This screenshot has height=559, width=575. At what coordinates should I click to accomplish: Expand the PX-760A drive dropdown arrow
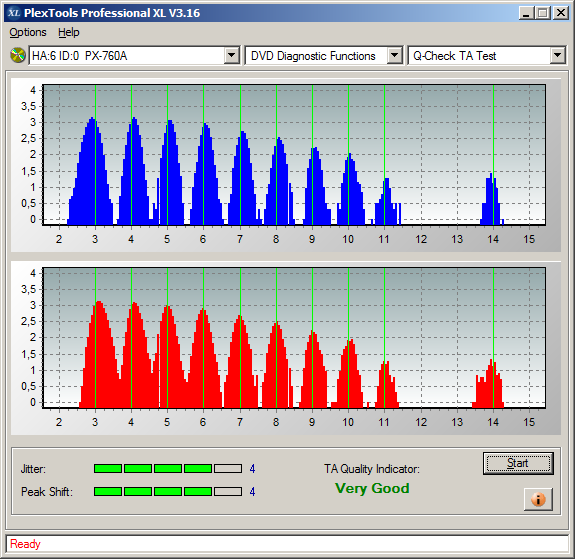click(x=231, y=56)
